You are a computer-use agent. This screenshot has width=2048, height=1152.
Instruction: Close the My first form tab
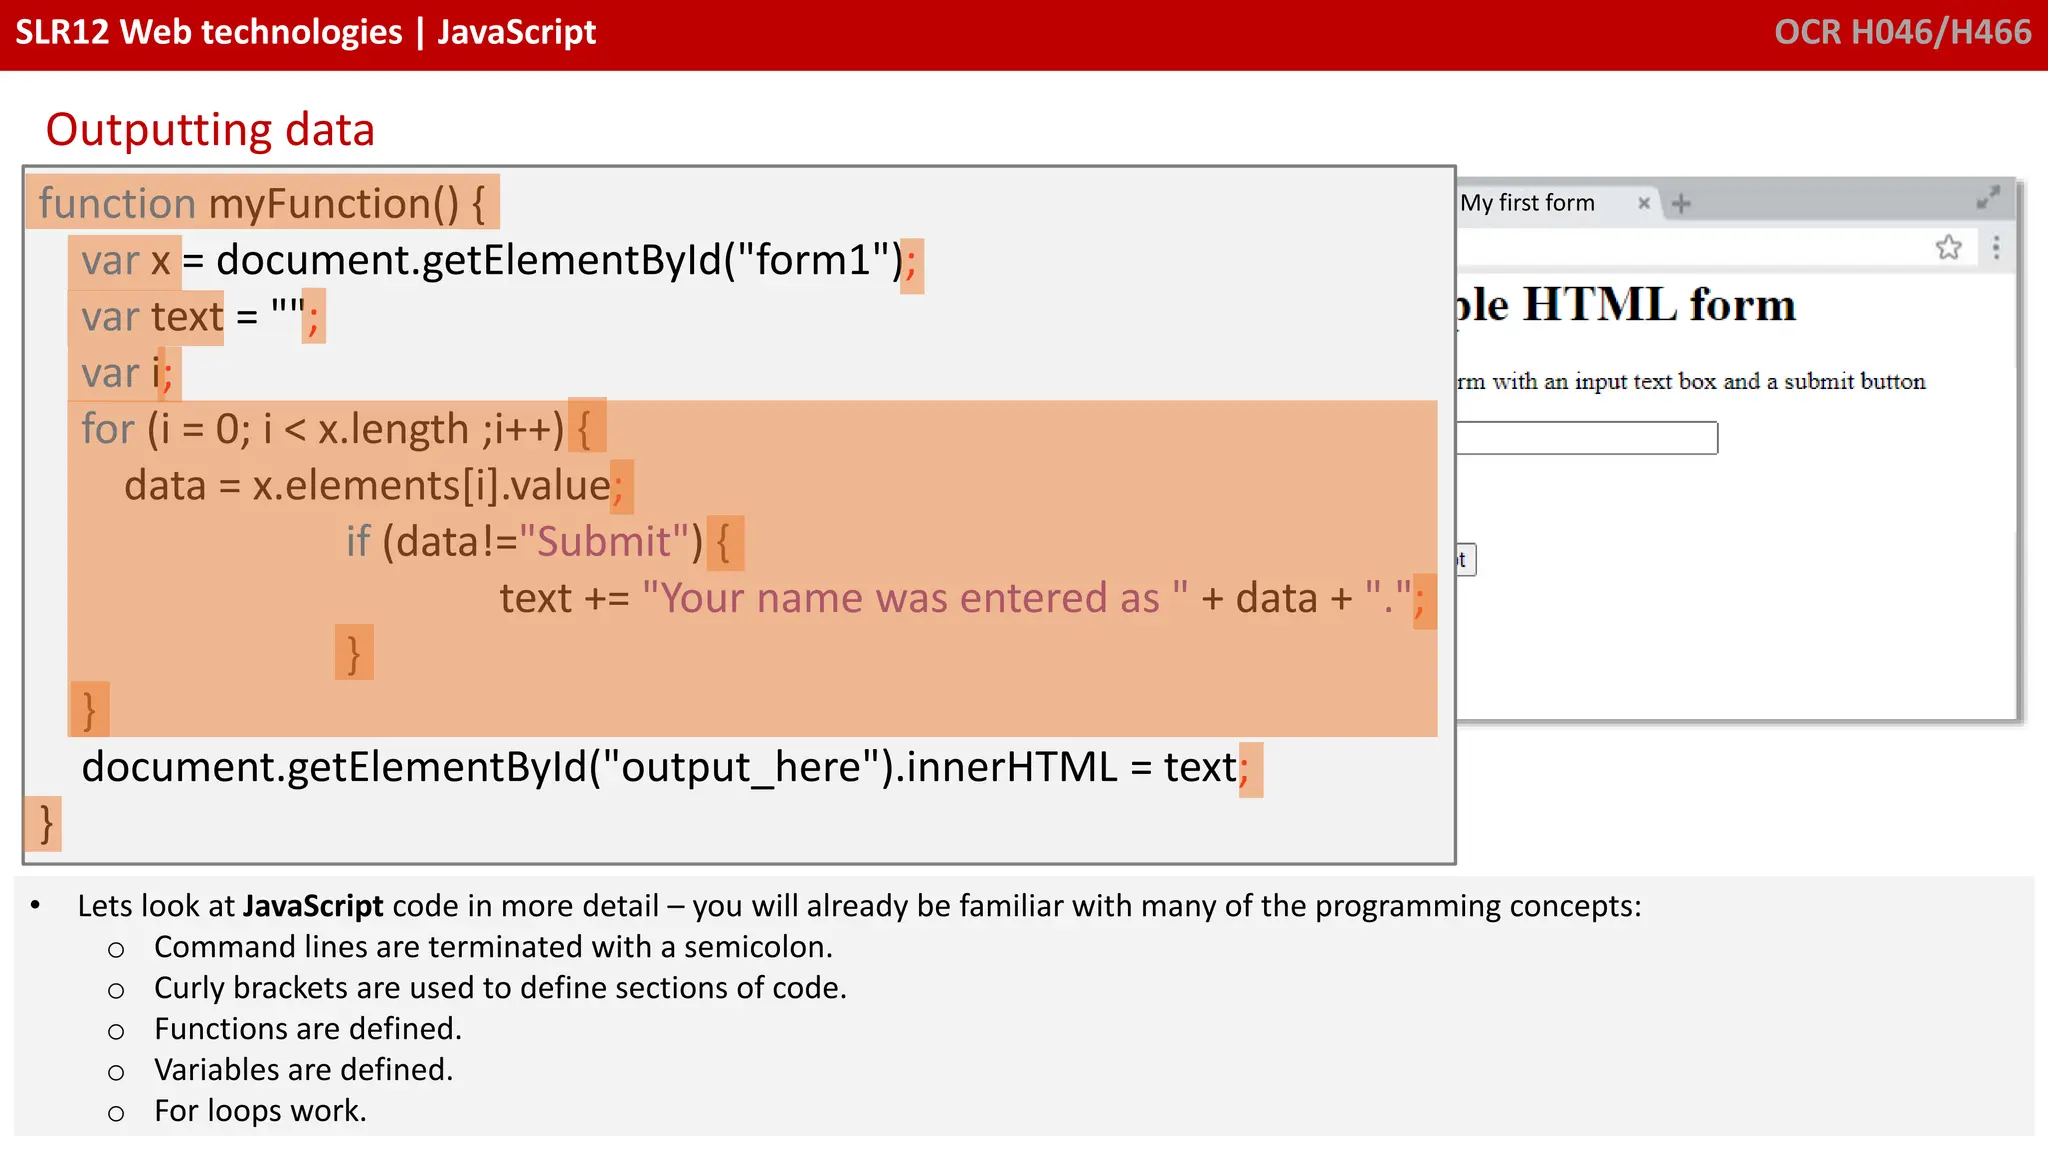[1643, 203]
